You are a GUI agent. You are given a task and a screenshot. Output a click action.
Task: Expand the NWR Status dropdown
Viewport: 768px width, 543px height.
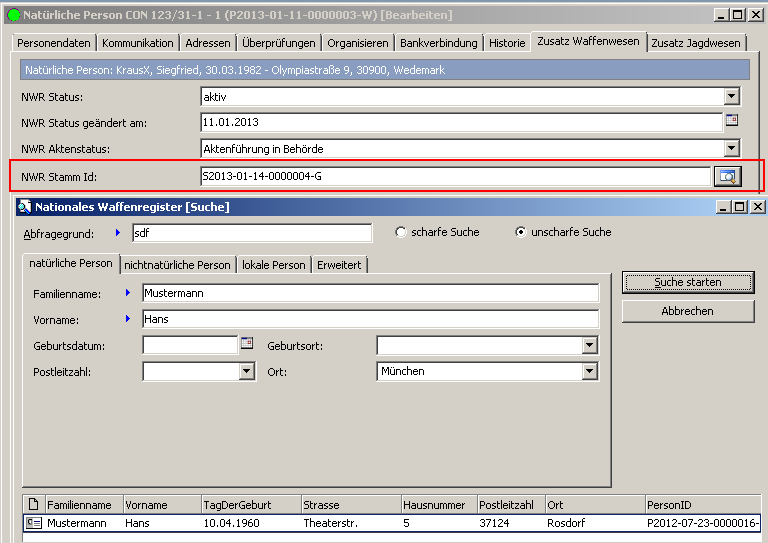coord(732,96)
